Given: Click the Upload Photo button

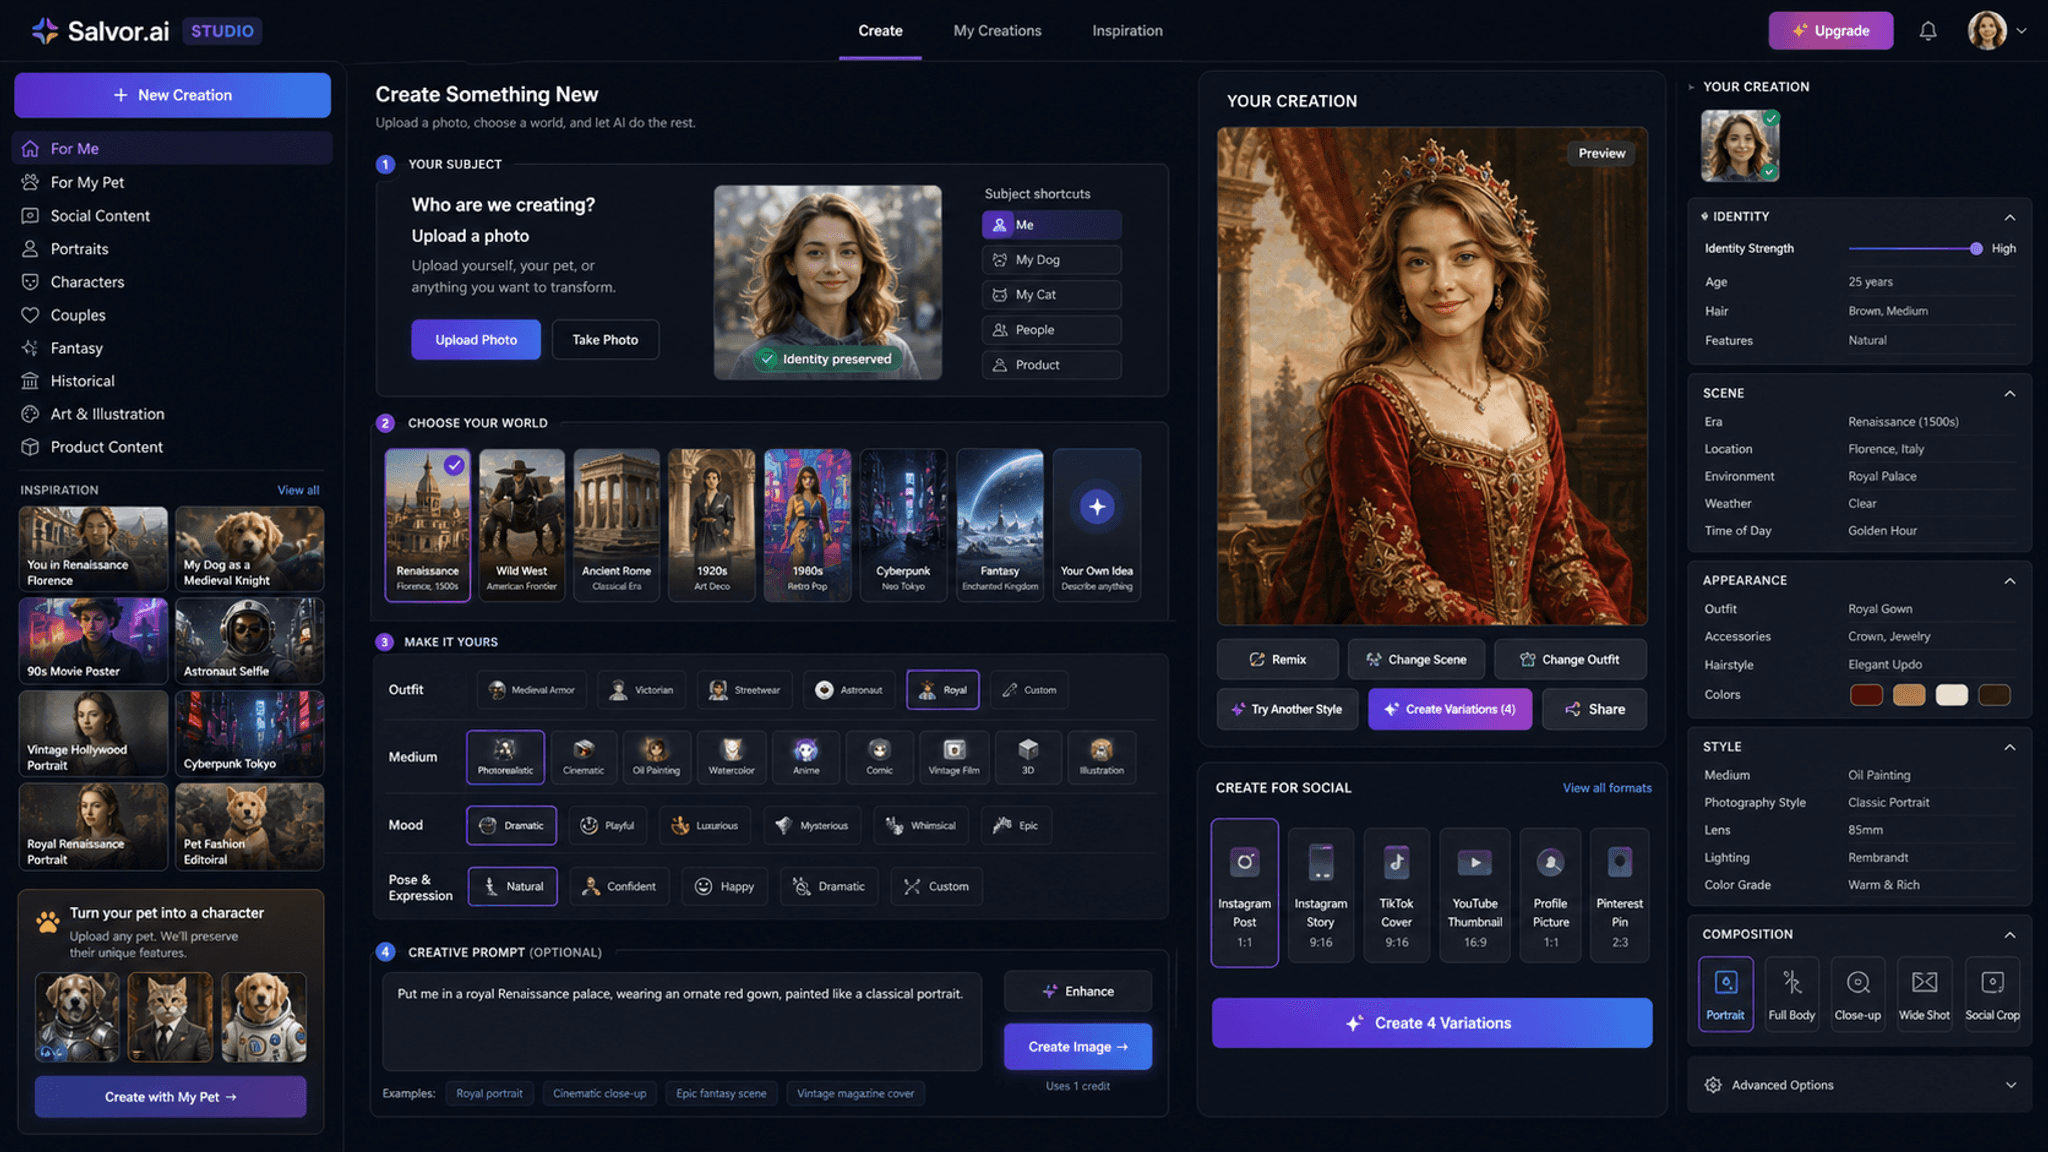Looking at the screenshot, I should coord(476,340).
